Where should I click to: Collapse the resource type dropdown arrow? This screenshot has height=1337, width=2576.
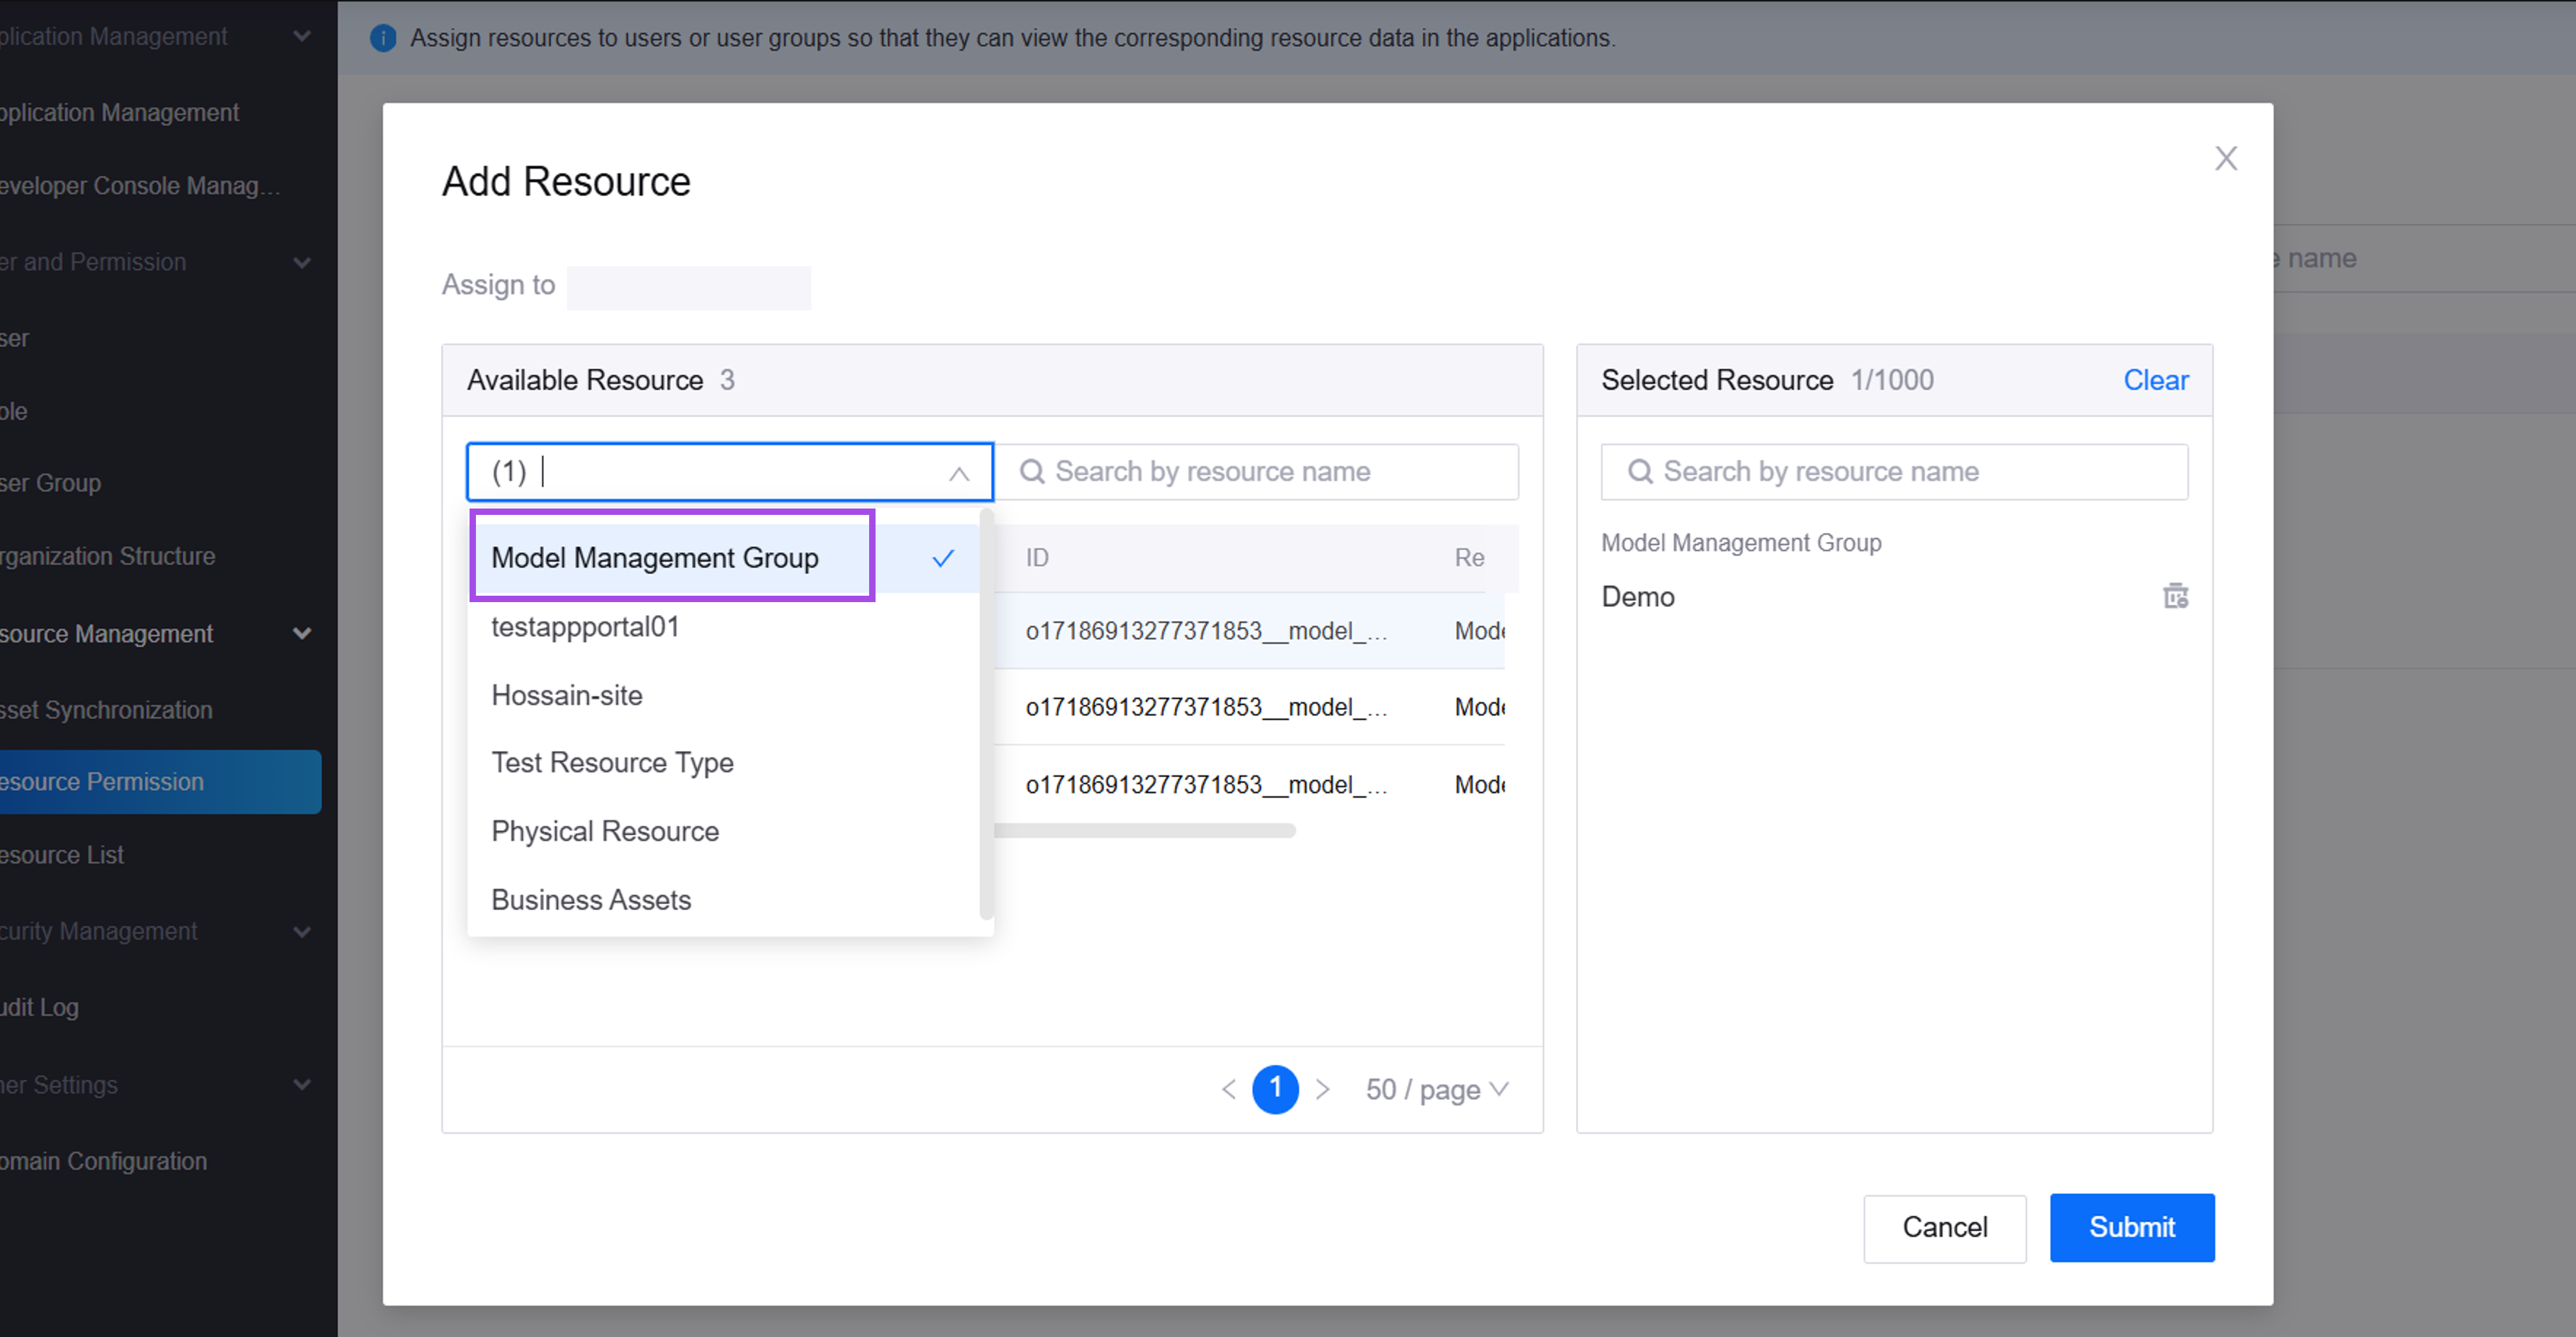pyautogui.click(x=958, y=473)
